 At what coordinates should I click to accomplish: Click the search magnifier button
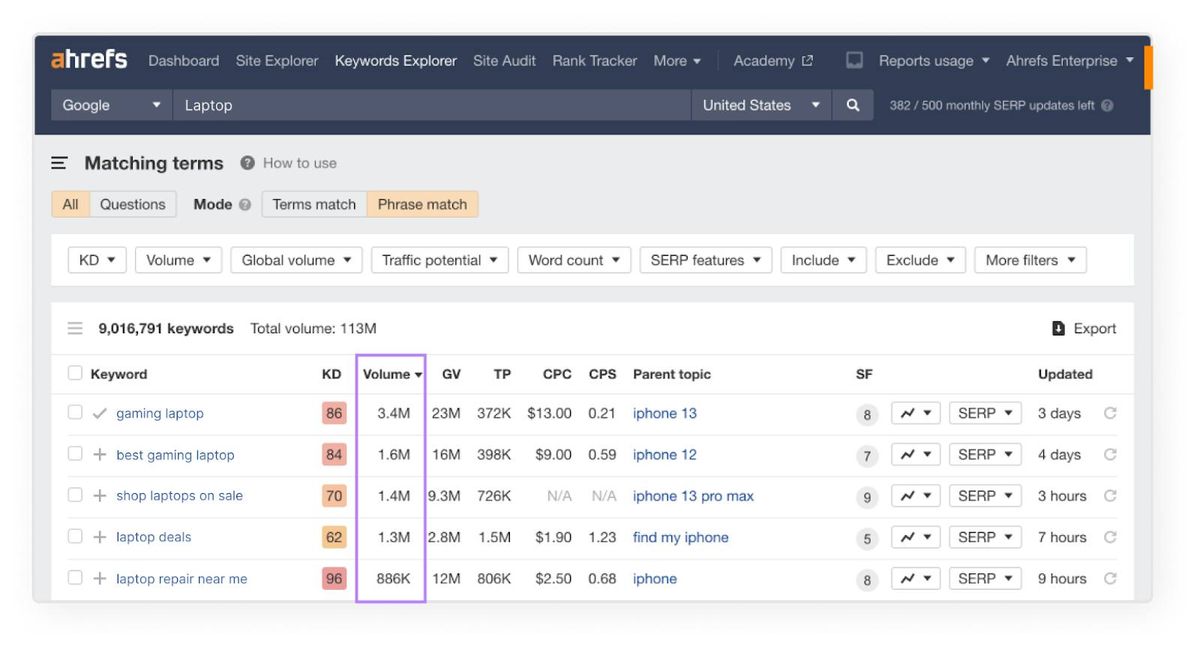852,105
